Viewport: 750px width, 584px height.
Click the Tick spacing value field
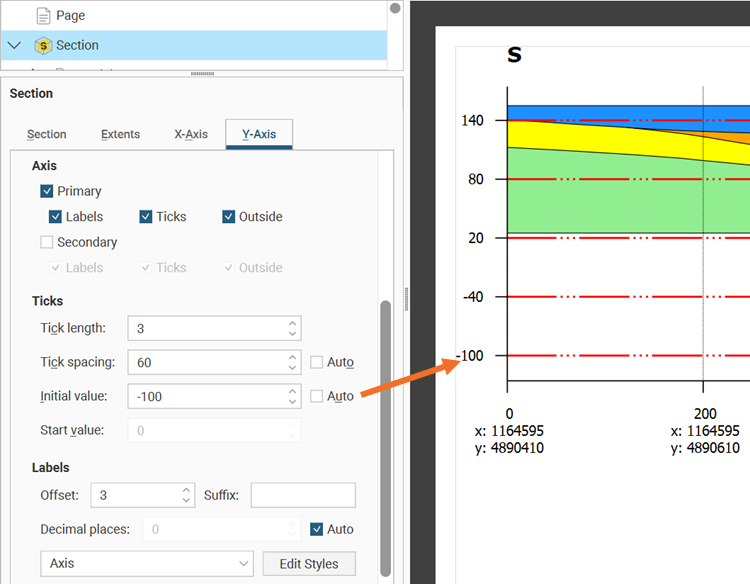[205, 362]
